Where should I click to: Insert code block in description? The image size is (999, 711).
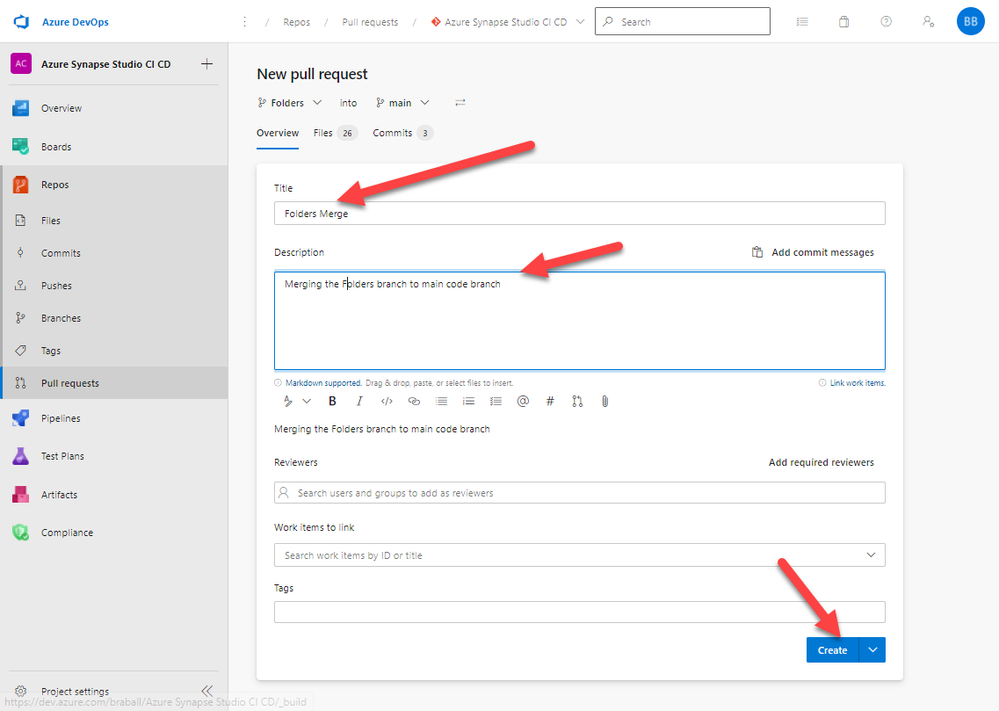click(387, 401)
